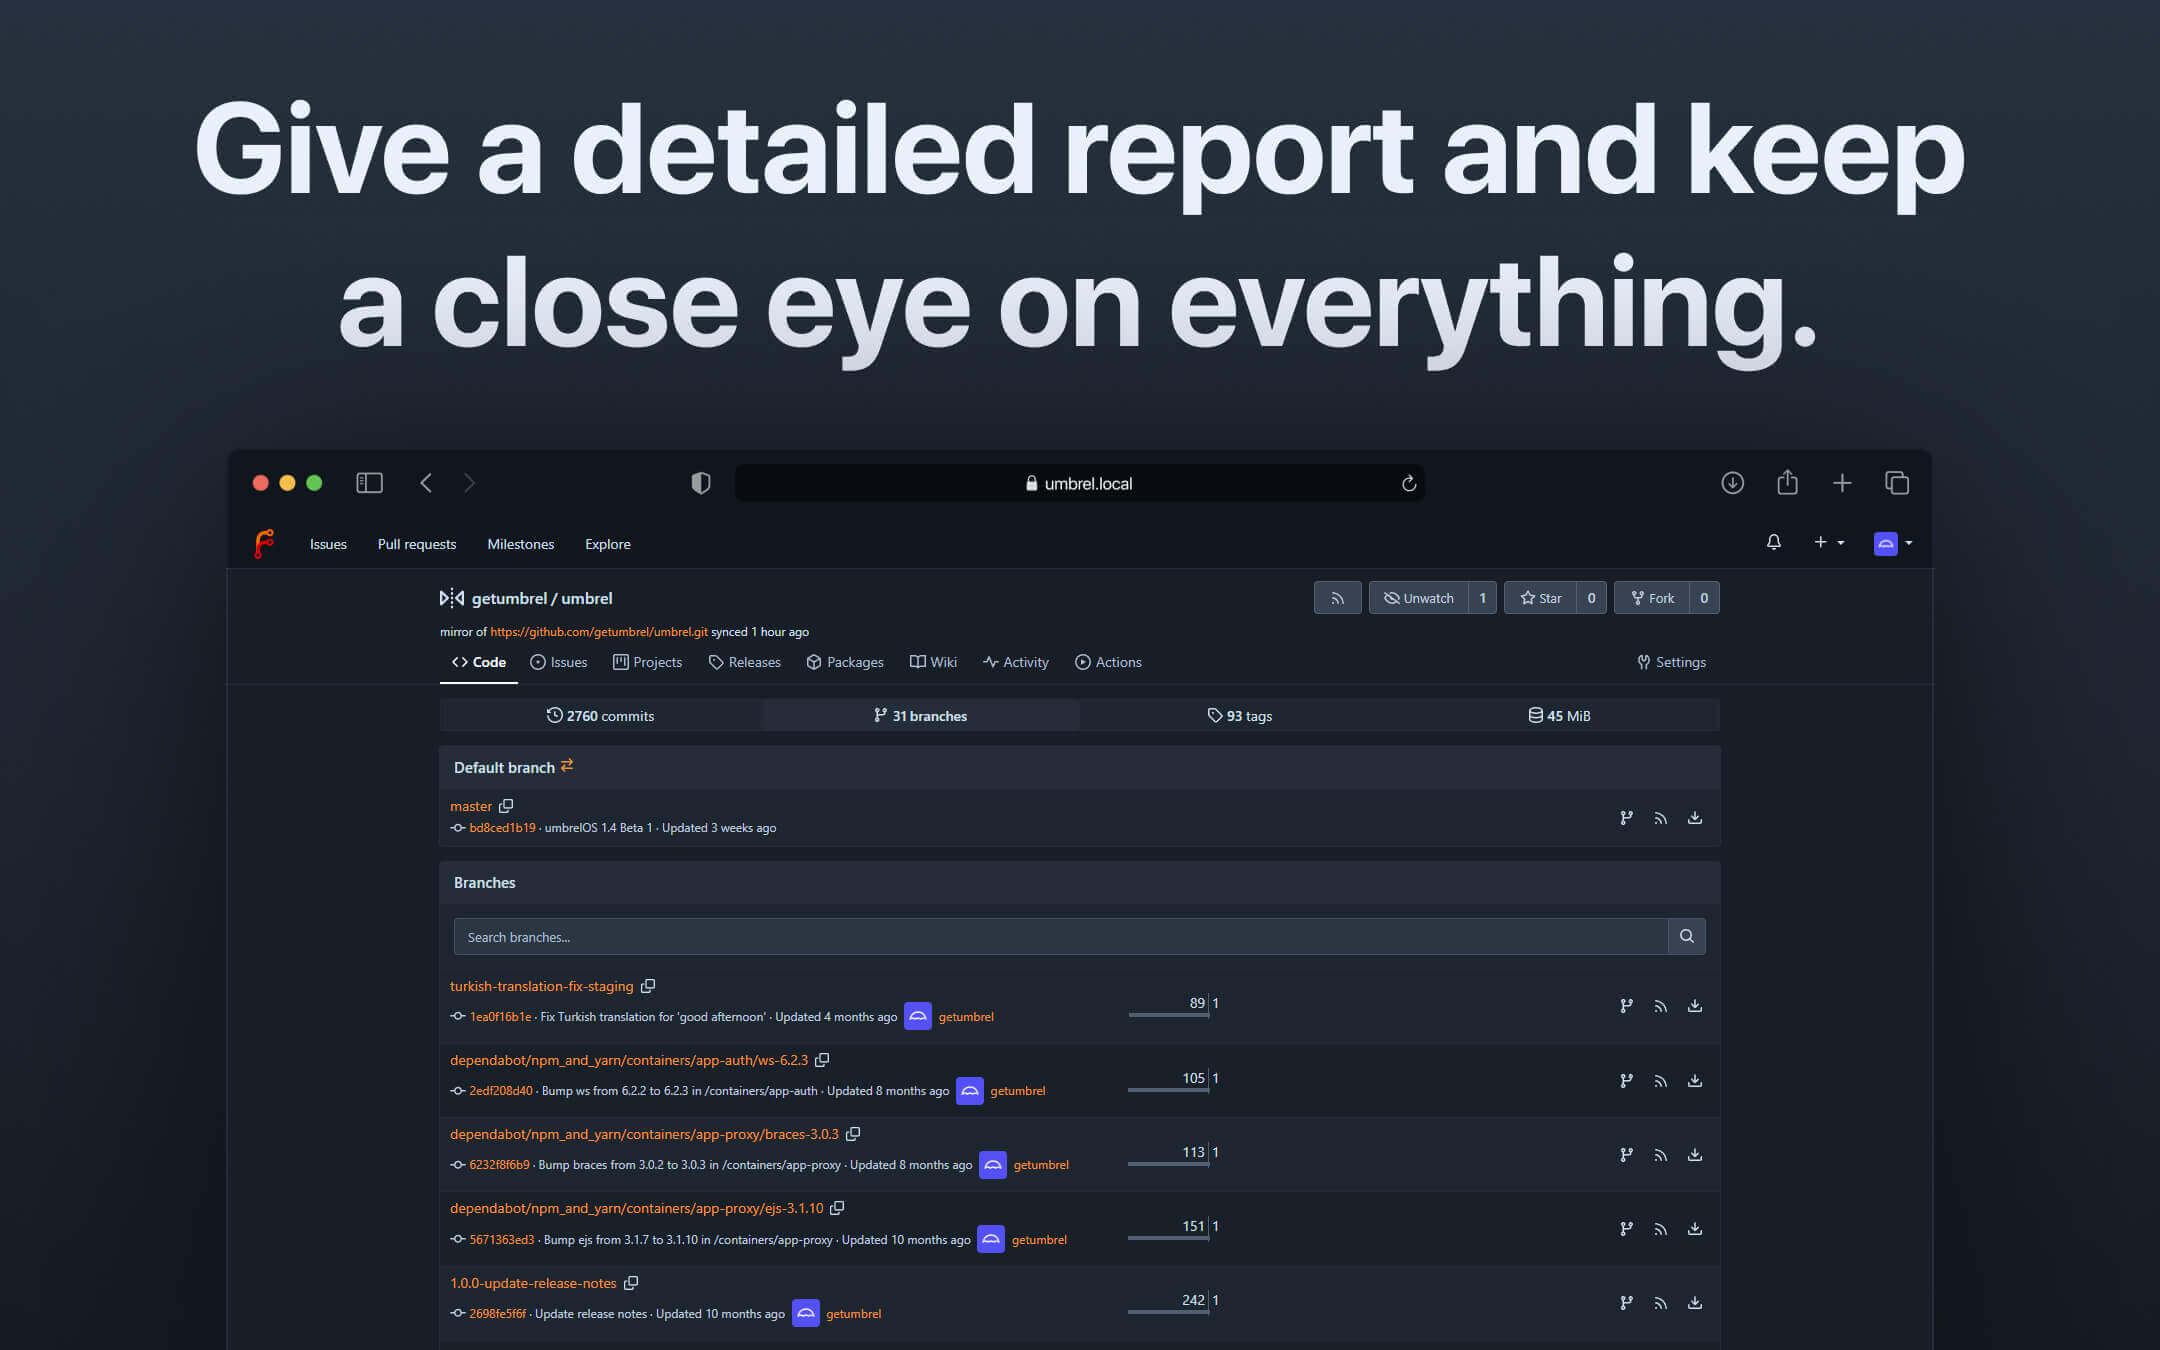The image size is (2160, 1350).
Task: Click the RSS feed button beside Unwatch
Action: click(1337, 598)
